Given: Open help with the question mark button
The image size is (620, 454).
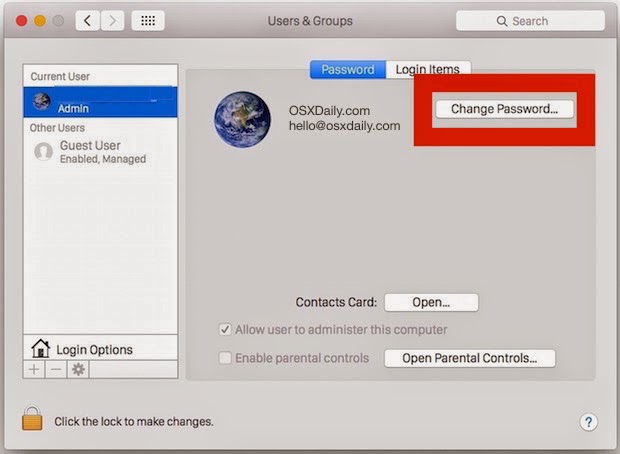Looking at the screenshot, I should 588,422.
